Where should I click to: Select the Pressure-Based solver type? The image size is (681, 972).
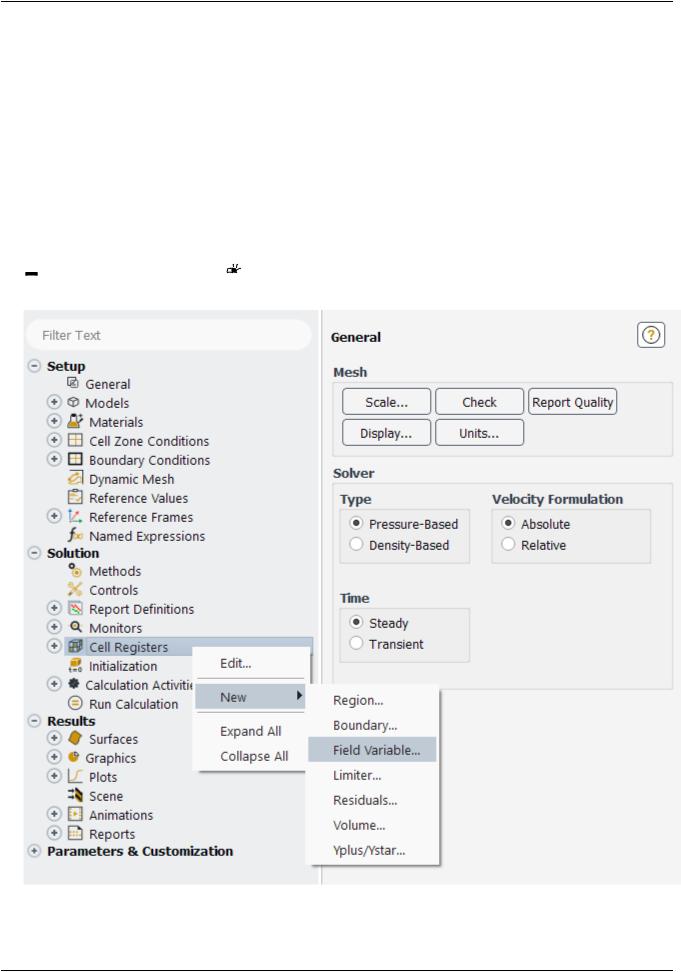(356, 523)
